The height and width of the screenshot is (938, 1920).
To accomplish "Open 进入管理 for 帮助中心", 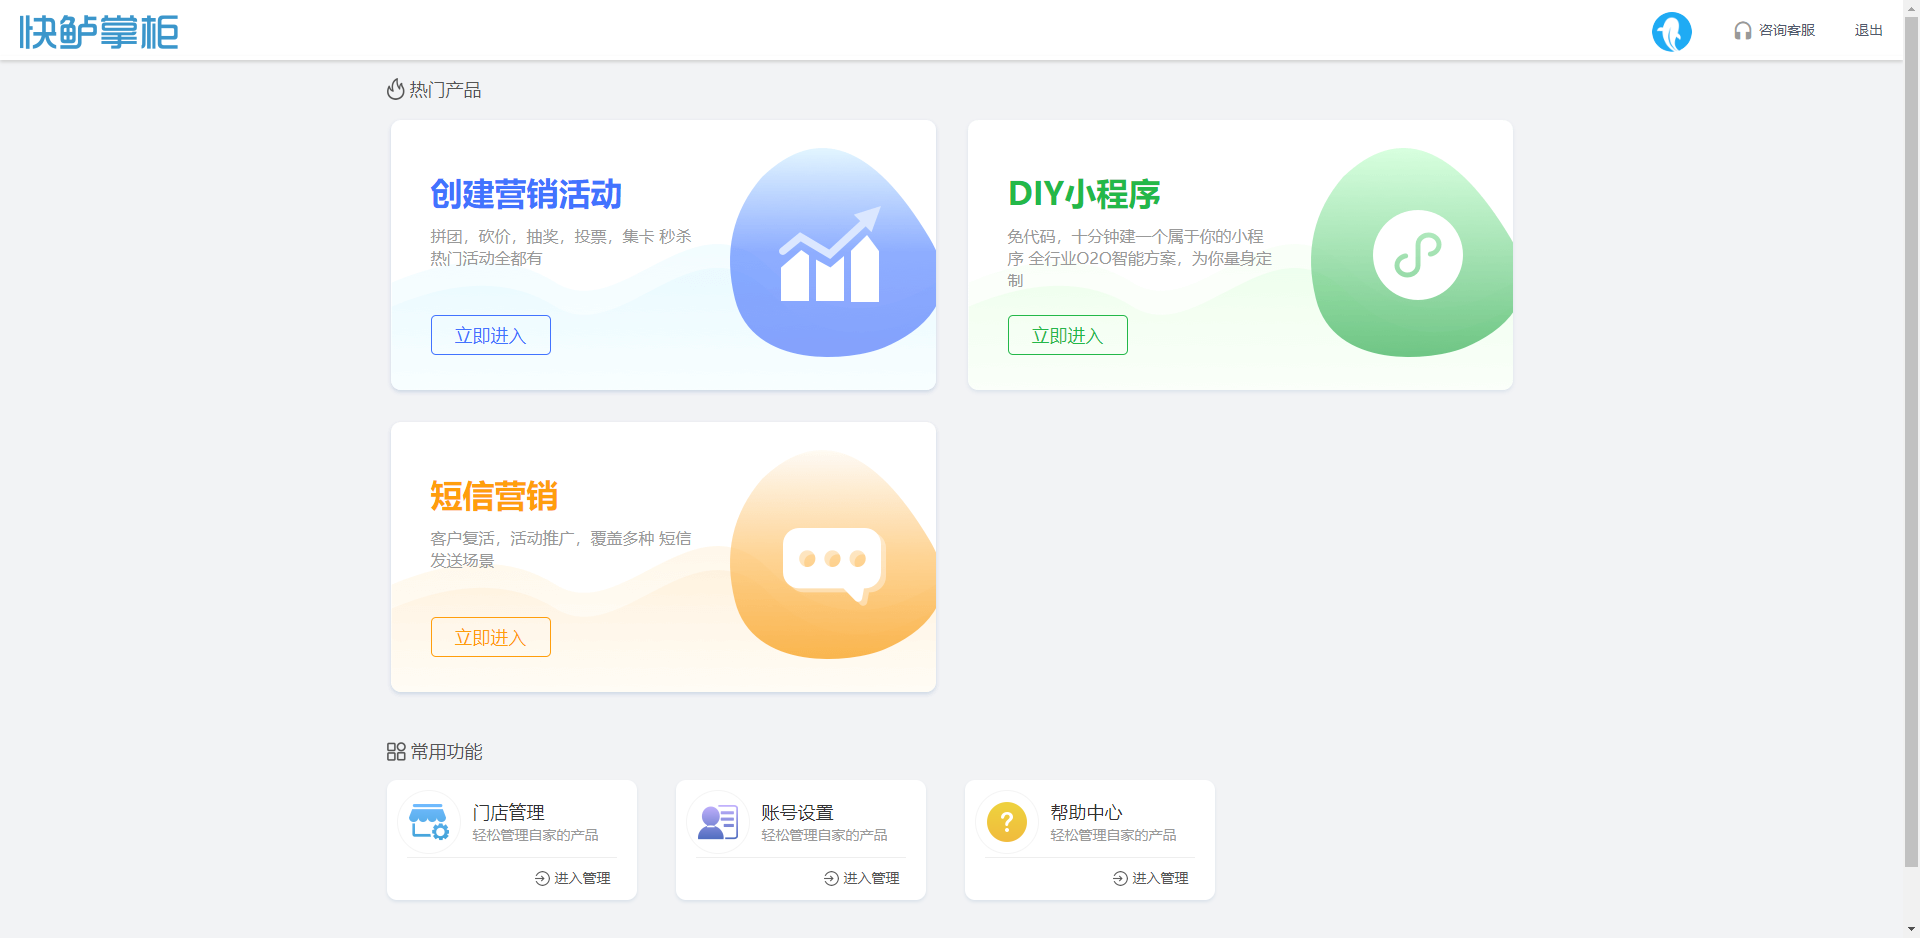I will point(1151,878).
